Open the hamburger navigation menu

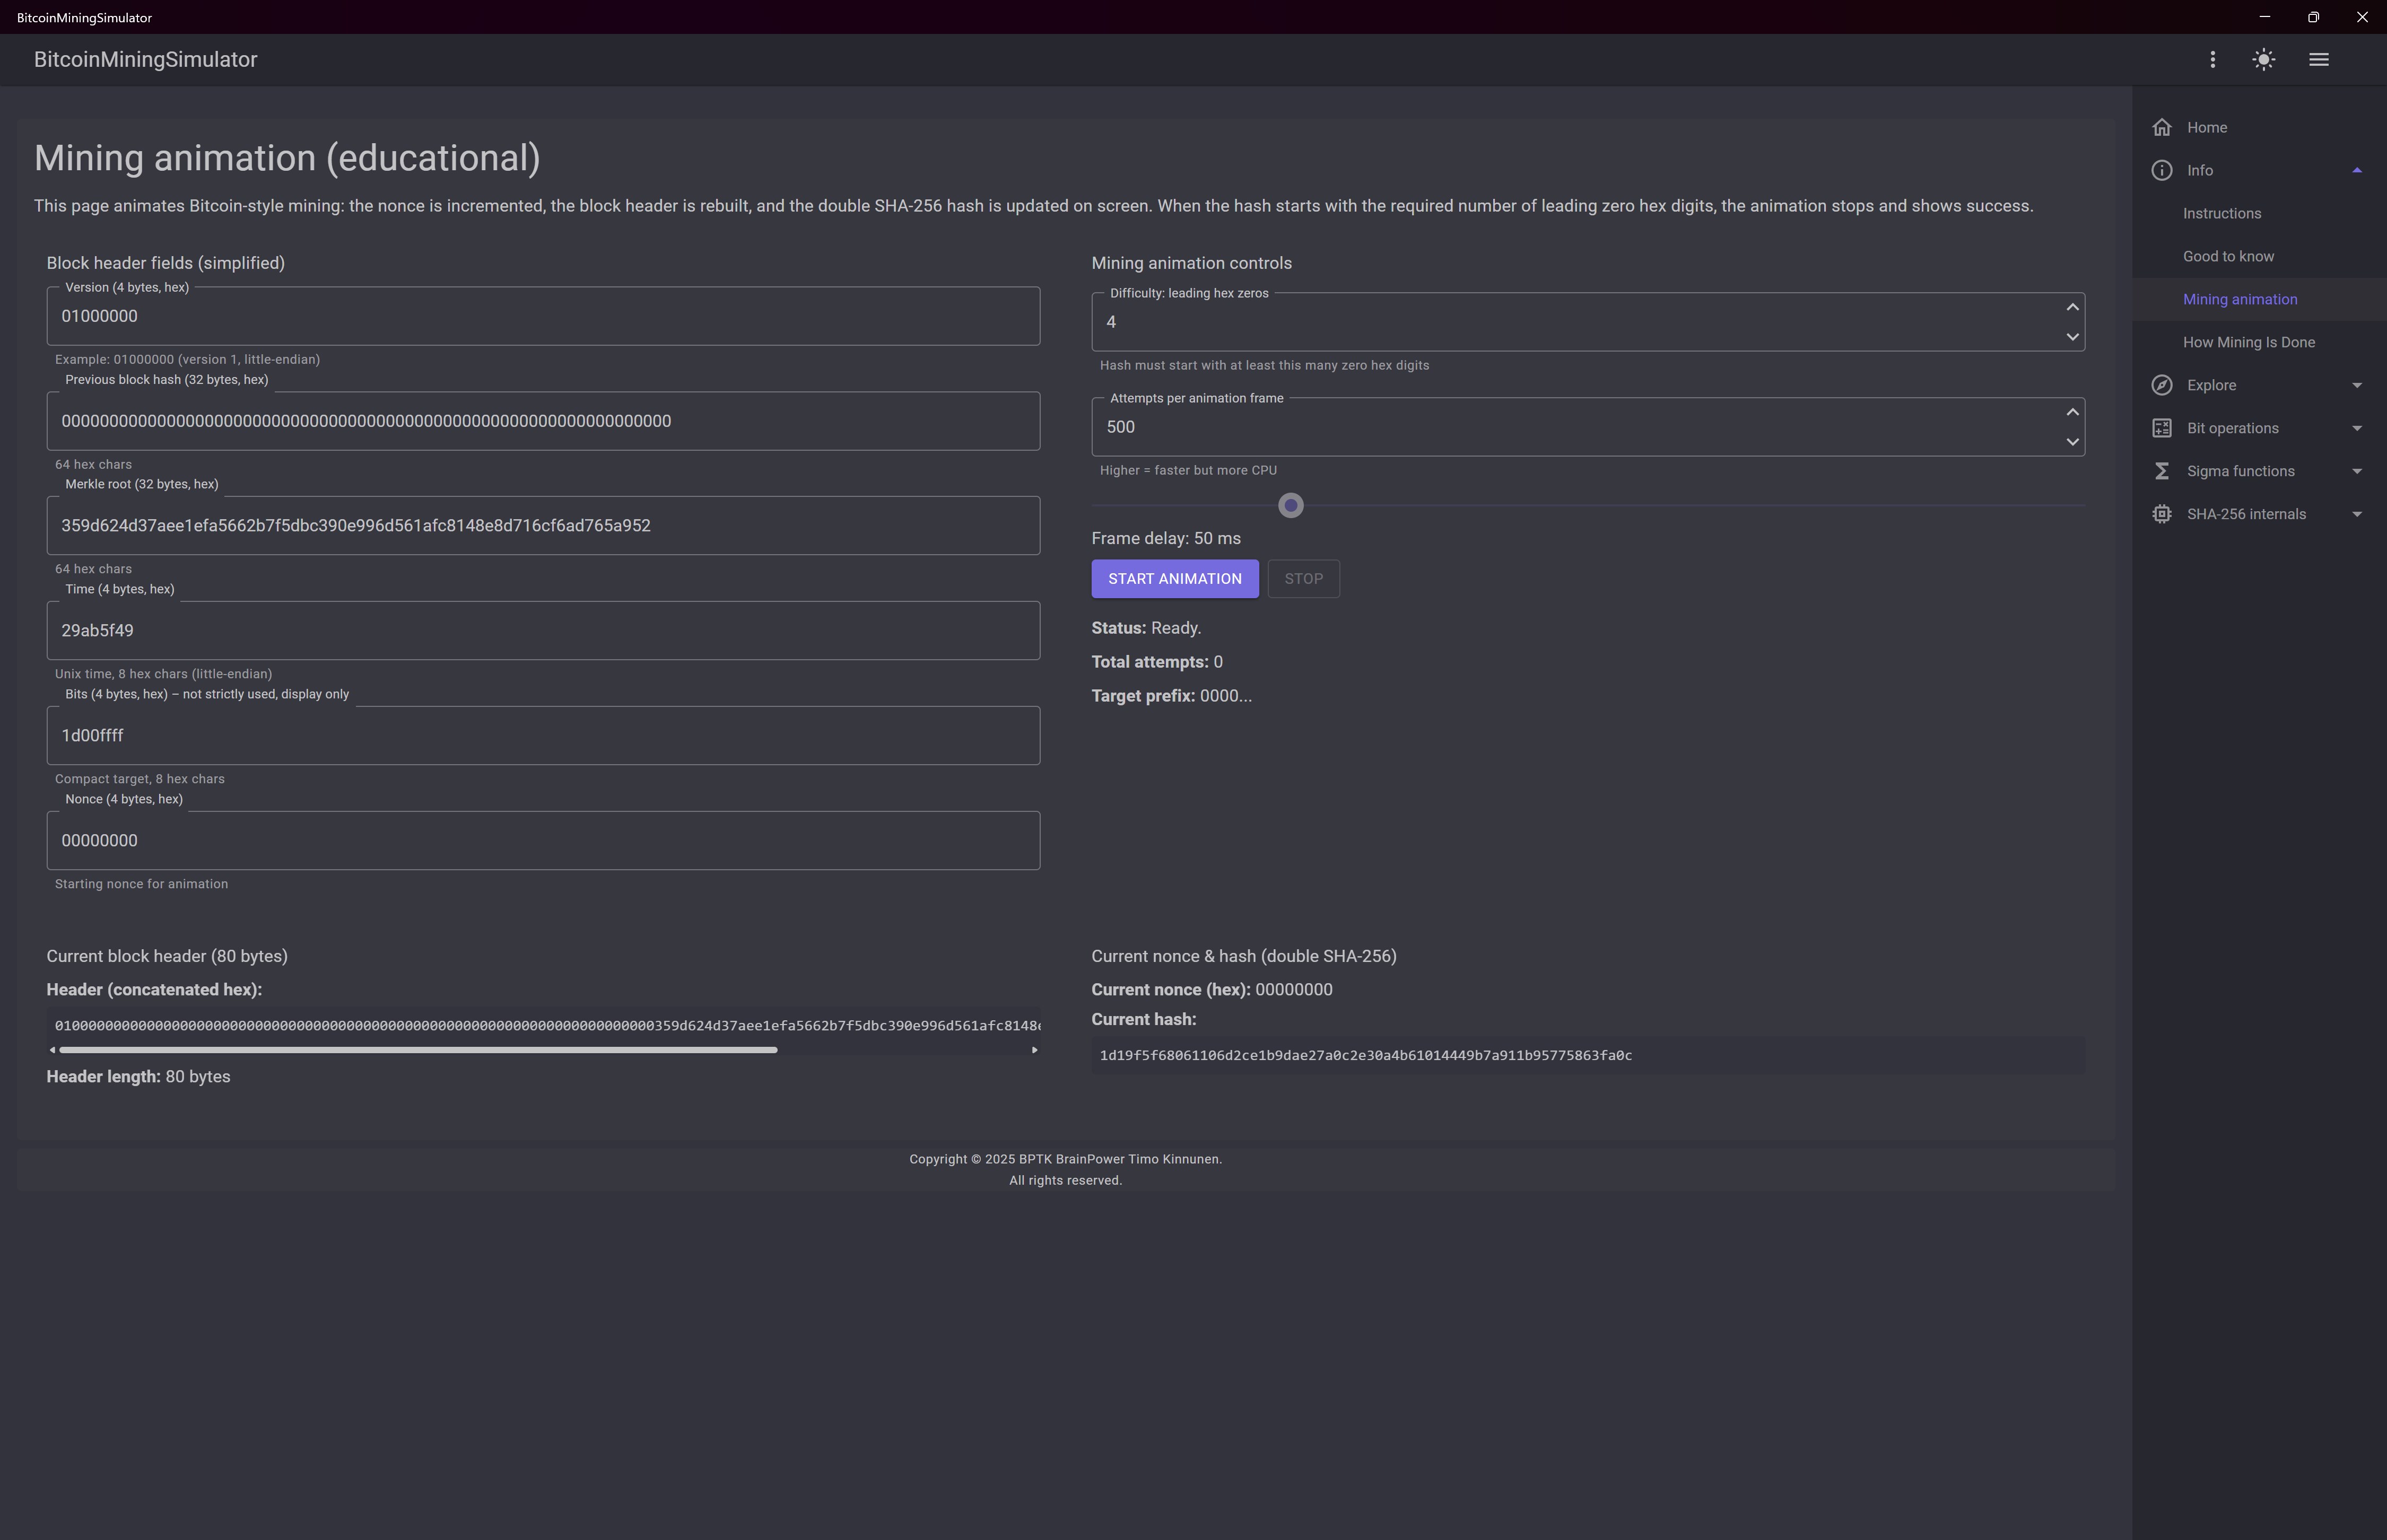[2319, 59]
